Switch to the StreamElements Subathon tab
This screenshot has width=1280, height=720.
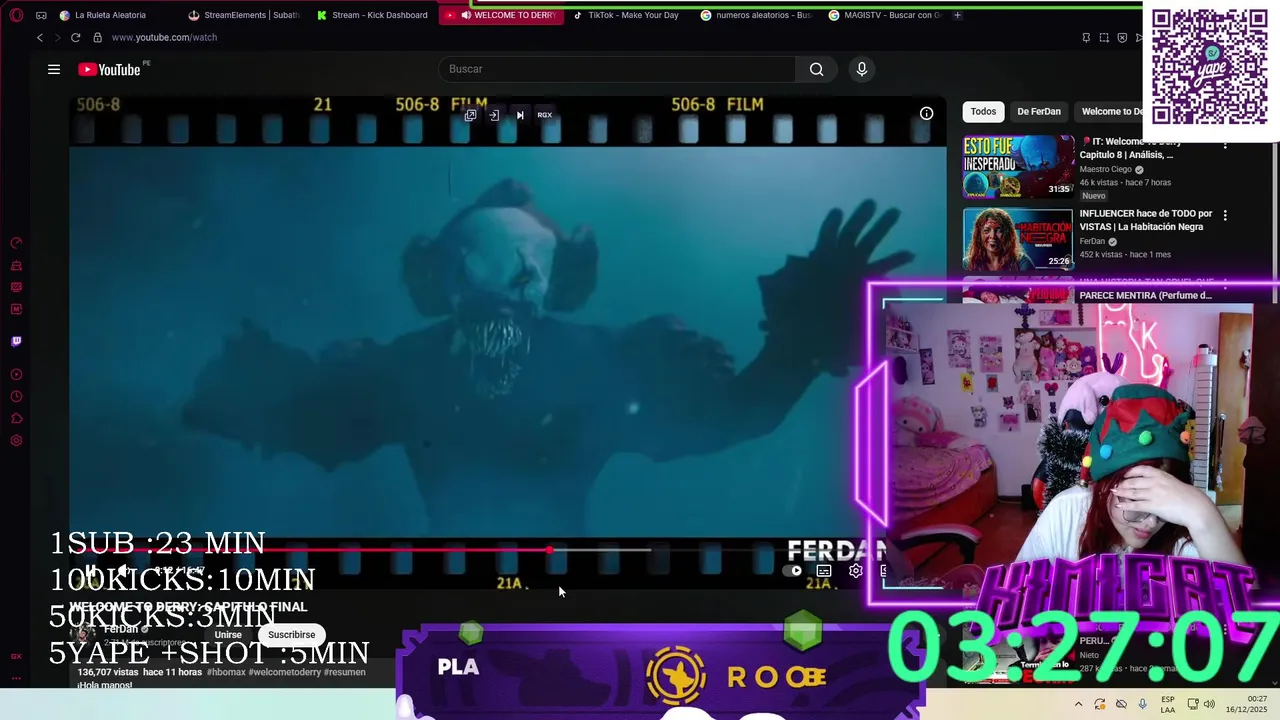pos(244,15)
